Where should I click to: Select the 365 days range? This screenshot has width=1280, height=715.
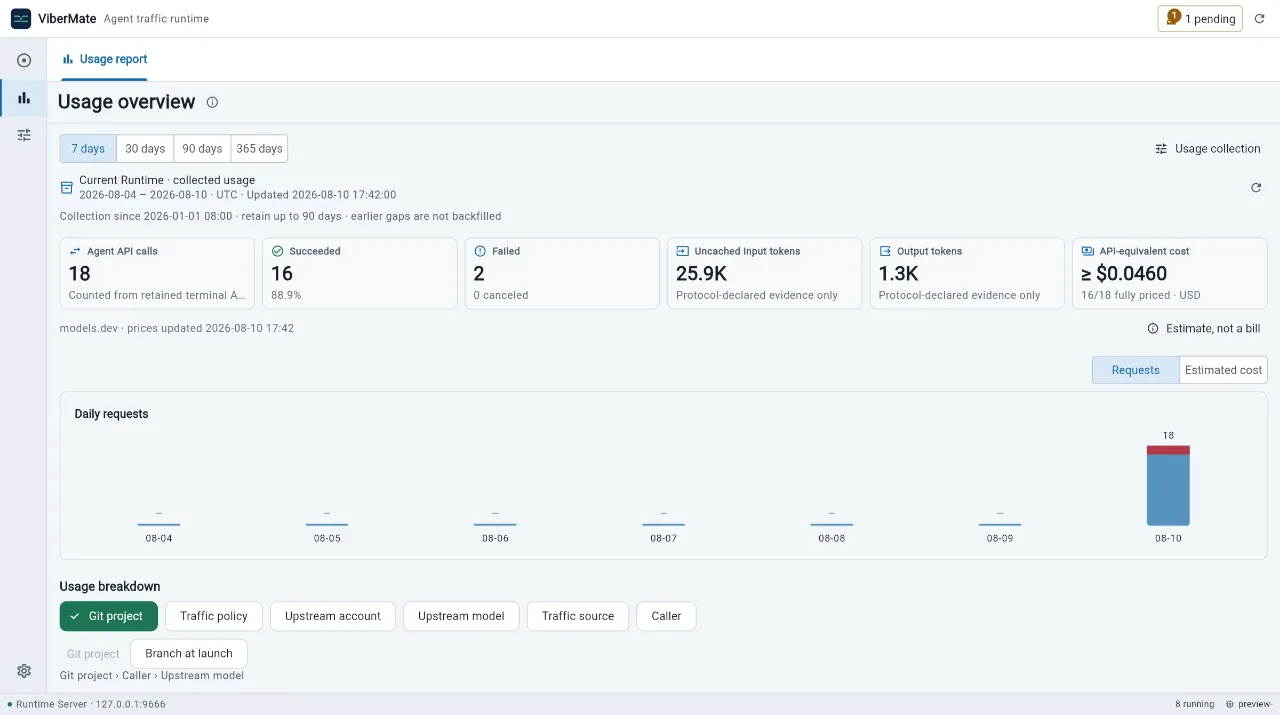[259, 148]
